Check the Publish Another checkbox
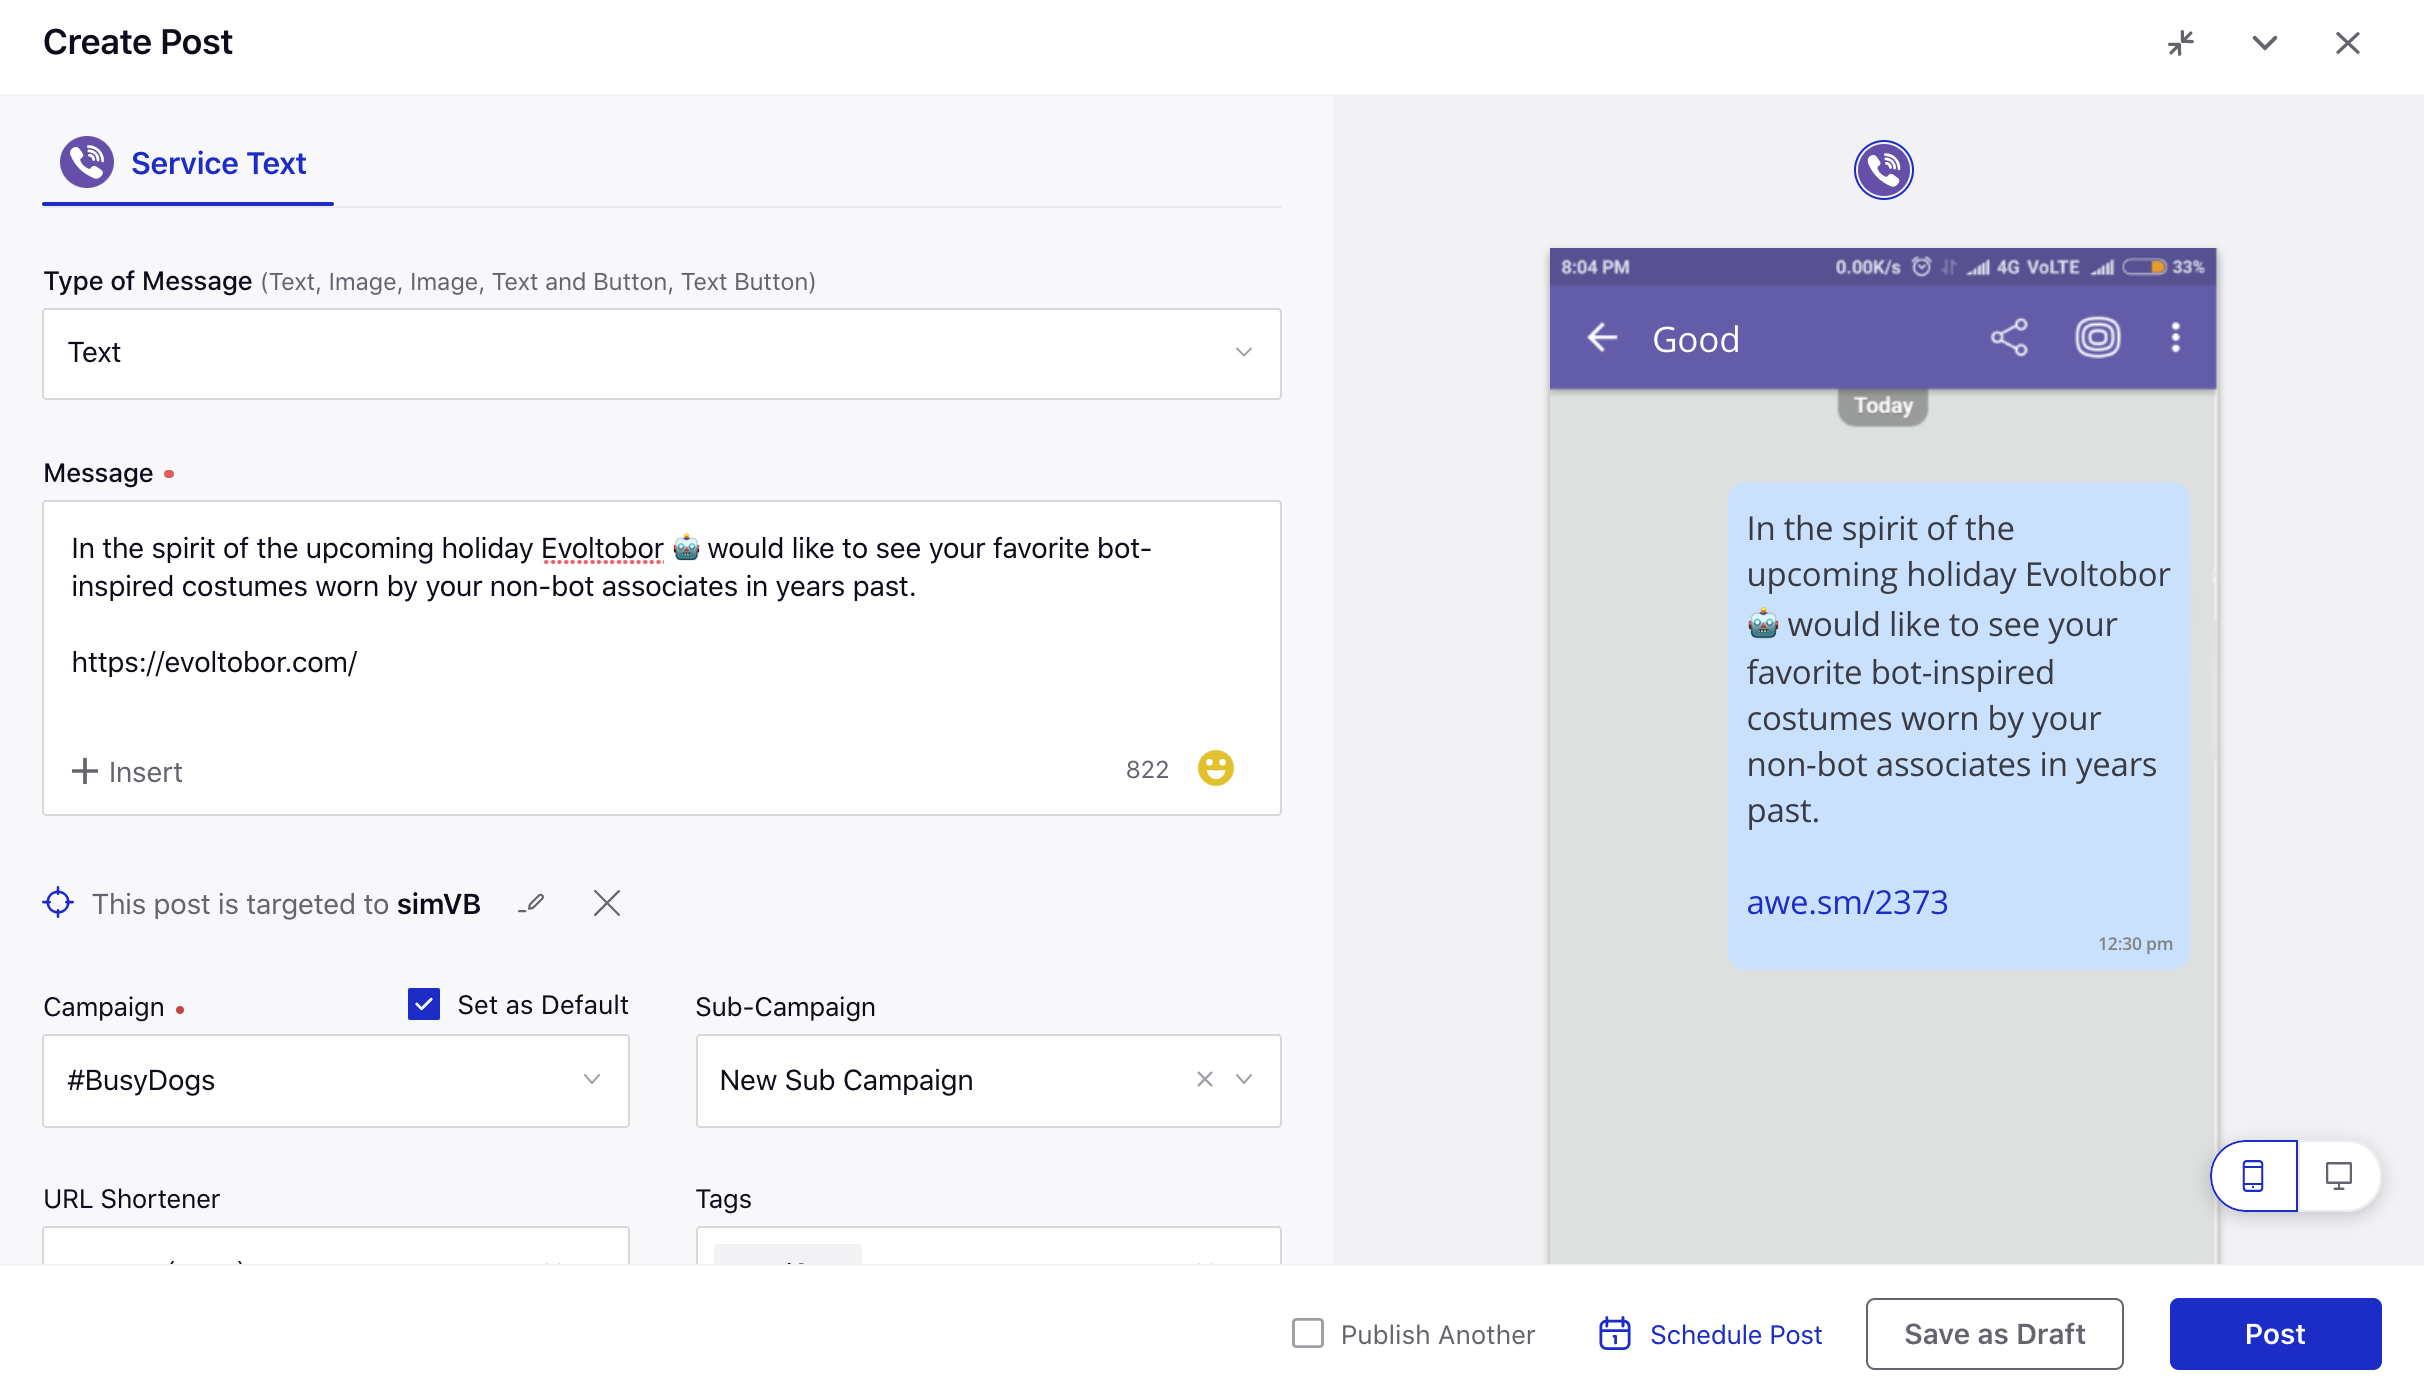 click(x=1309, y=1332)
